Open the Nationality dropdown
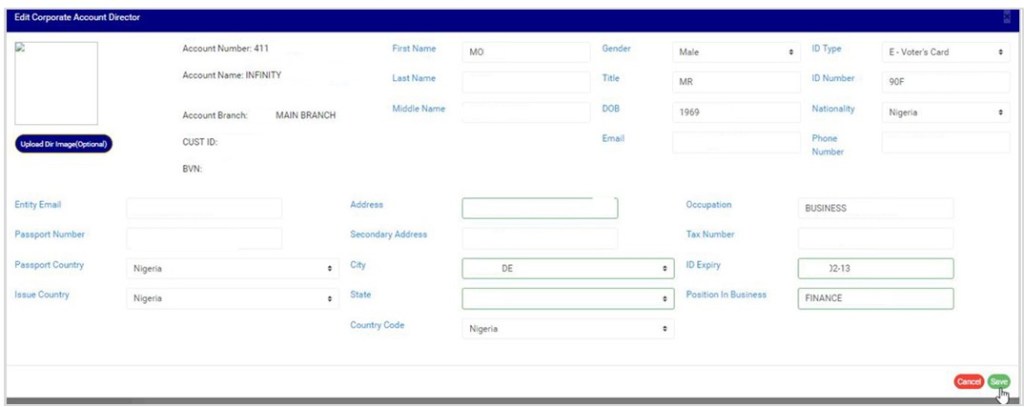1024x407 pixels. (945, 112)
